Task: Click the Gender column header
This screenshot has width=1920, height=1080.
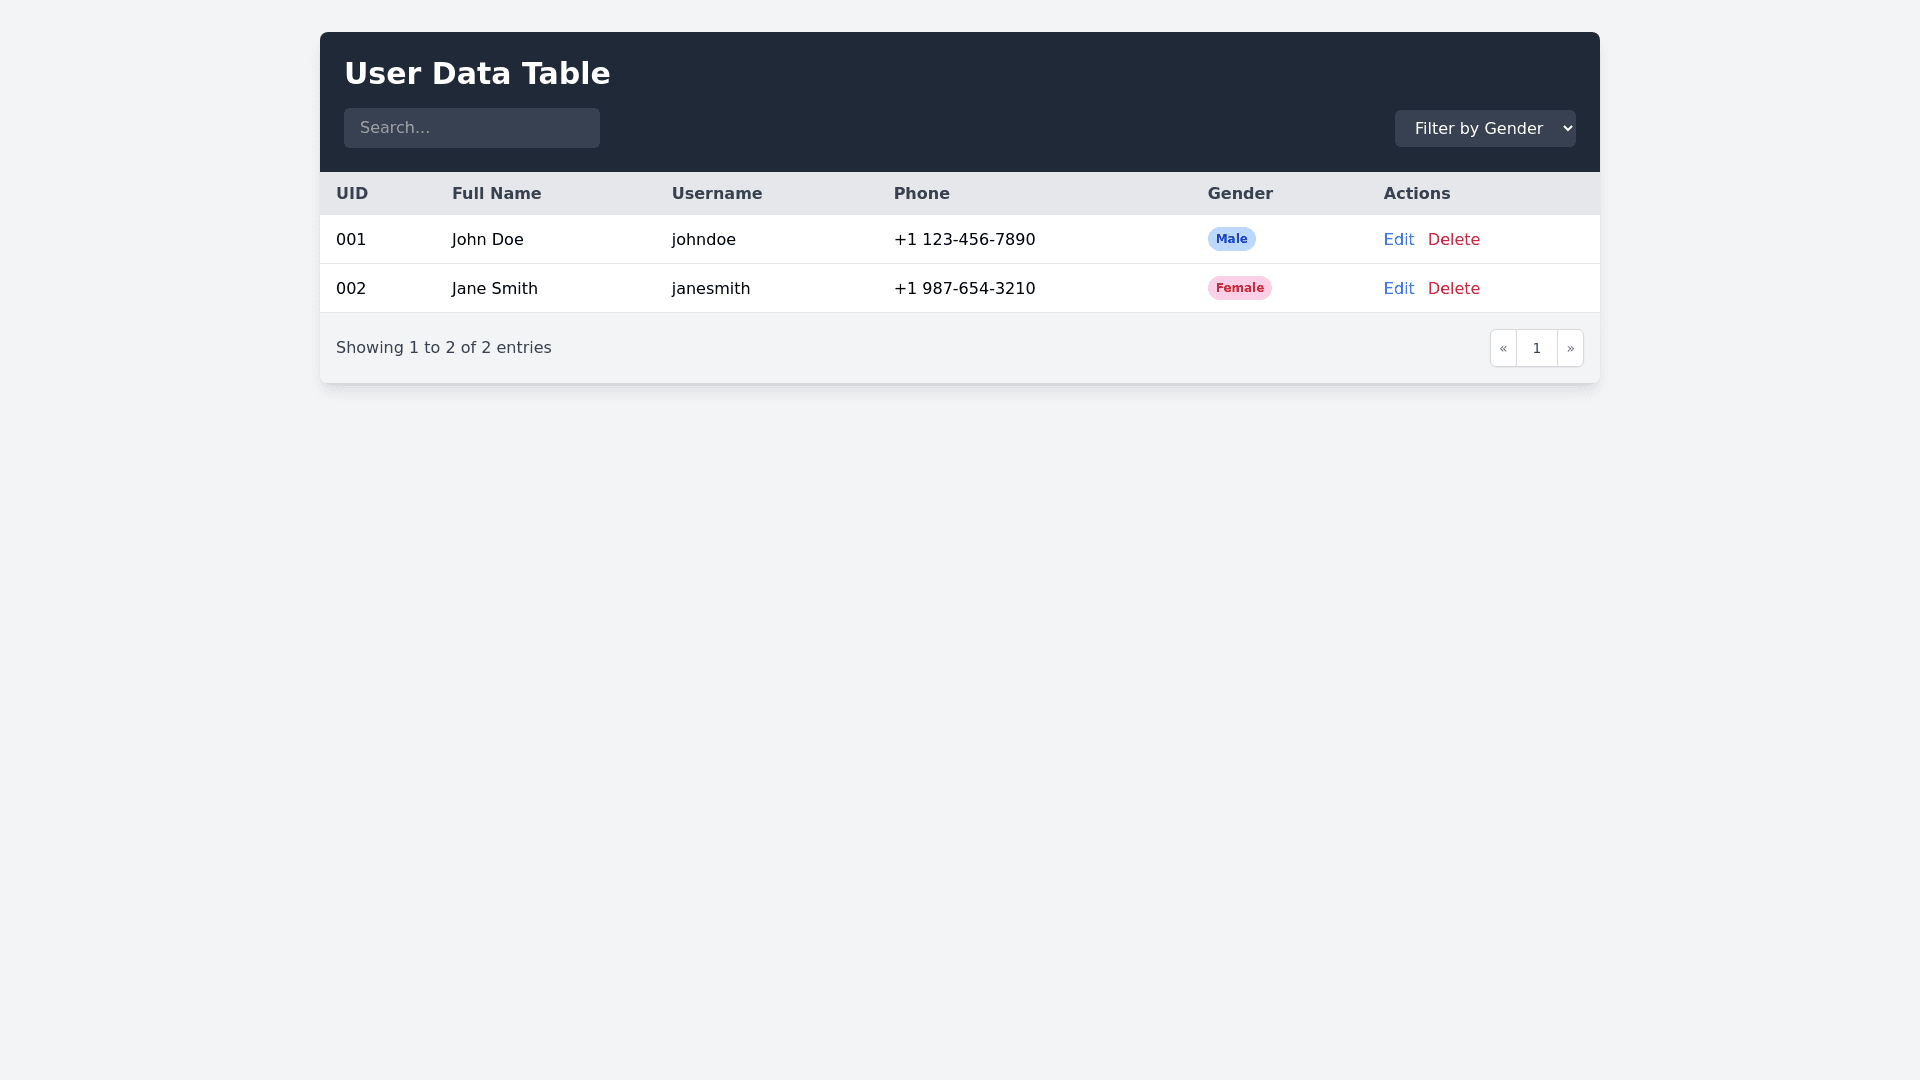Action: pos(1239,194)
